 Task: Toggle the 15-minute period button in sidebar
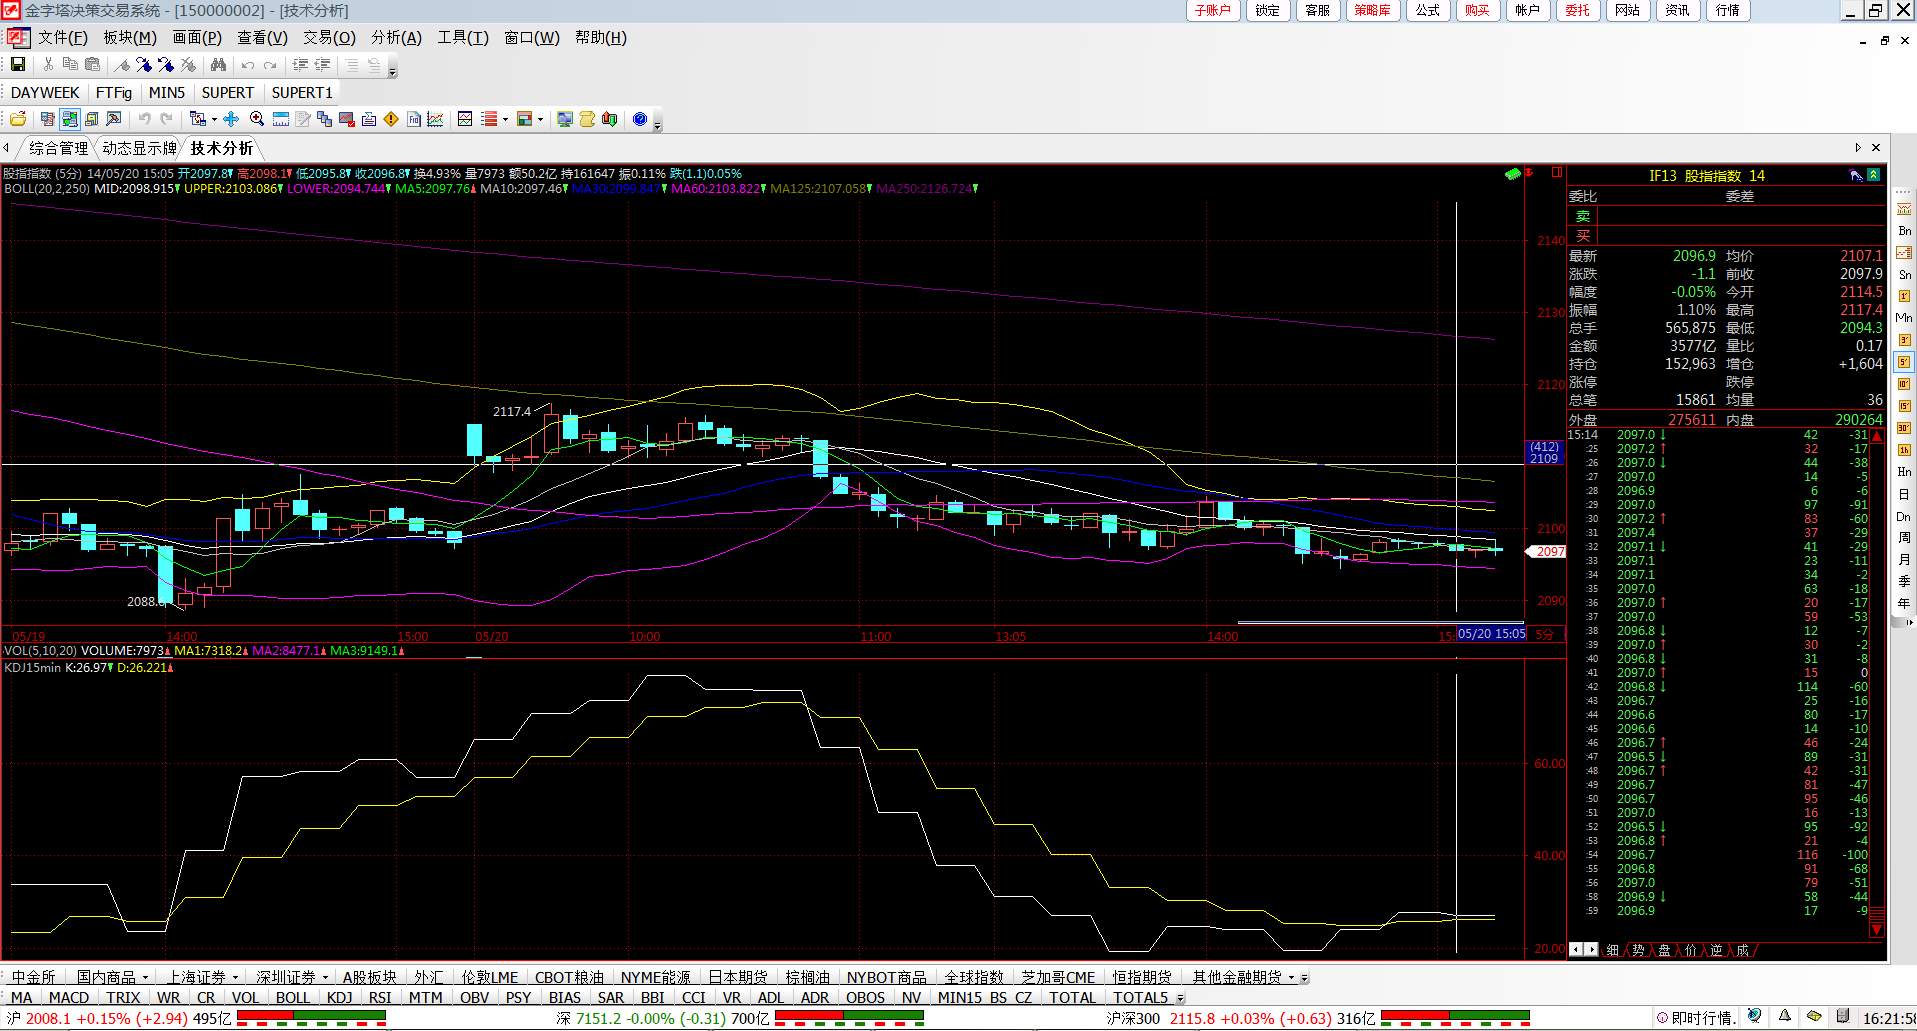pyautogui.click(x=1904, y=406)
